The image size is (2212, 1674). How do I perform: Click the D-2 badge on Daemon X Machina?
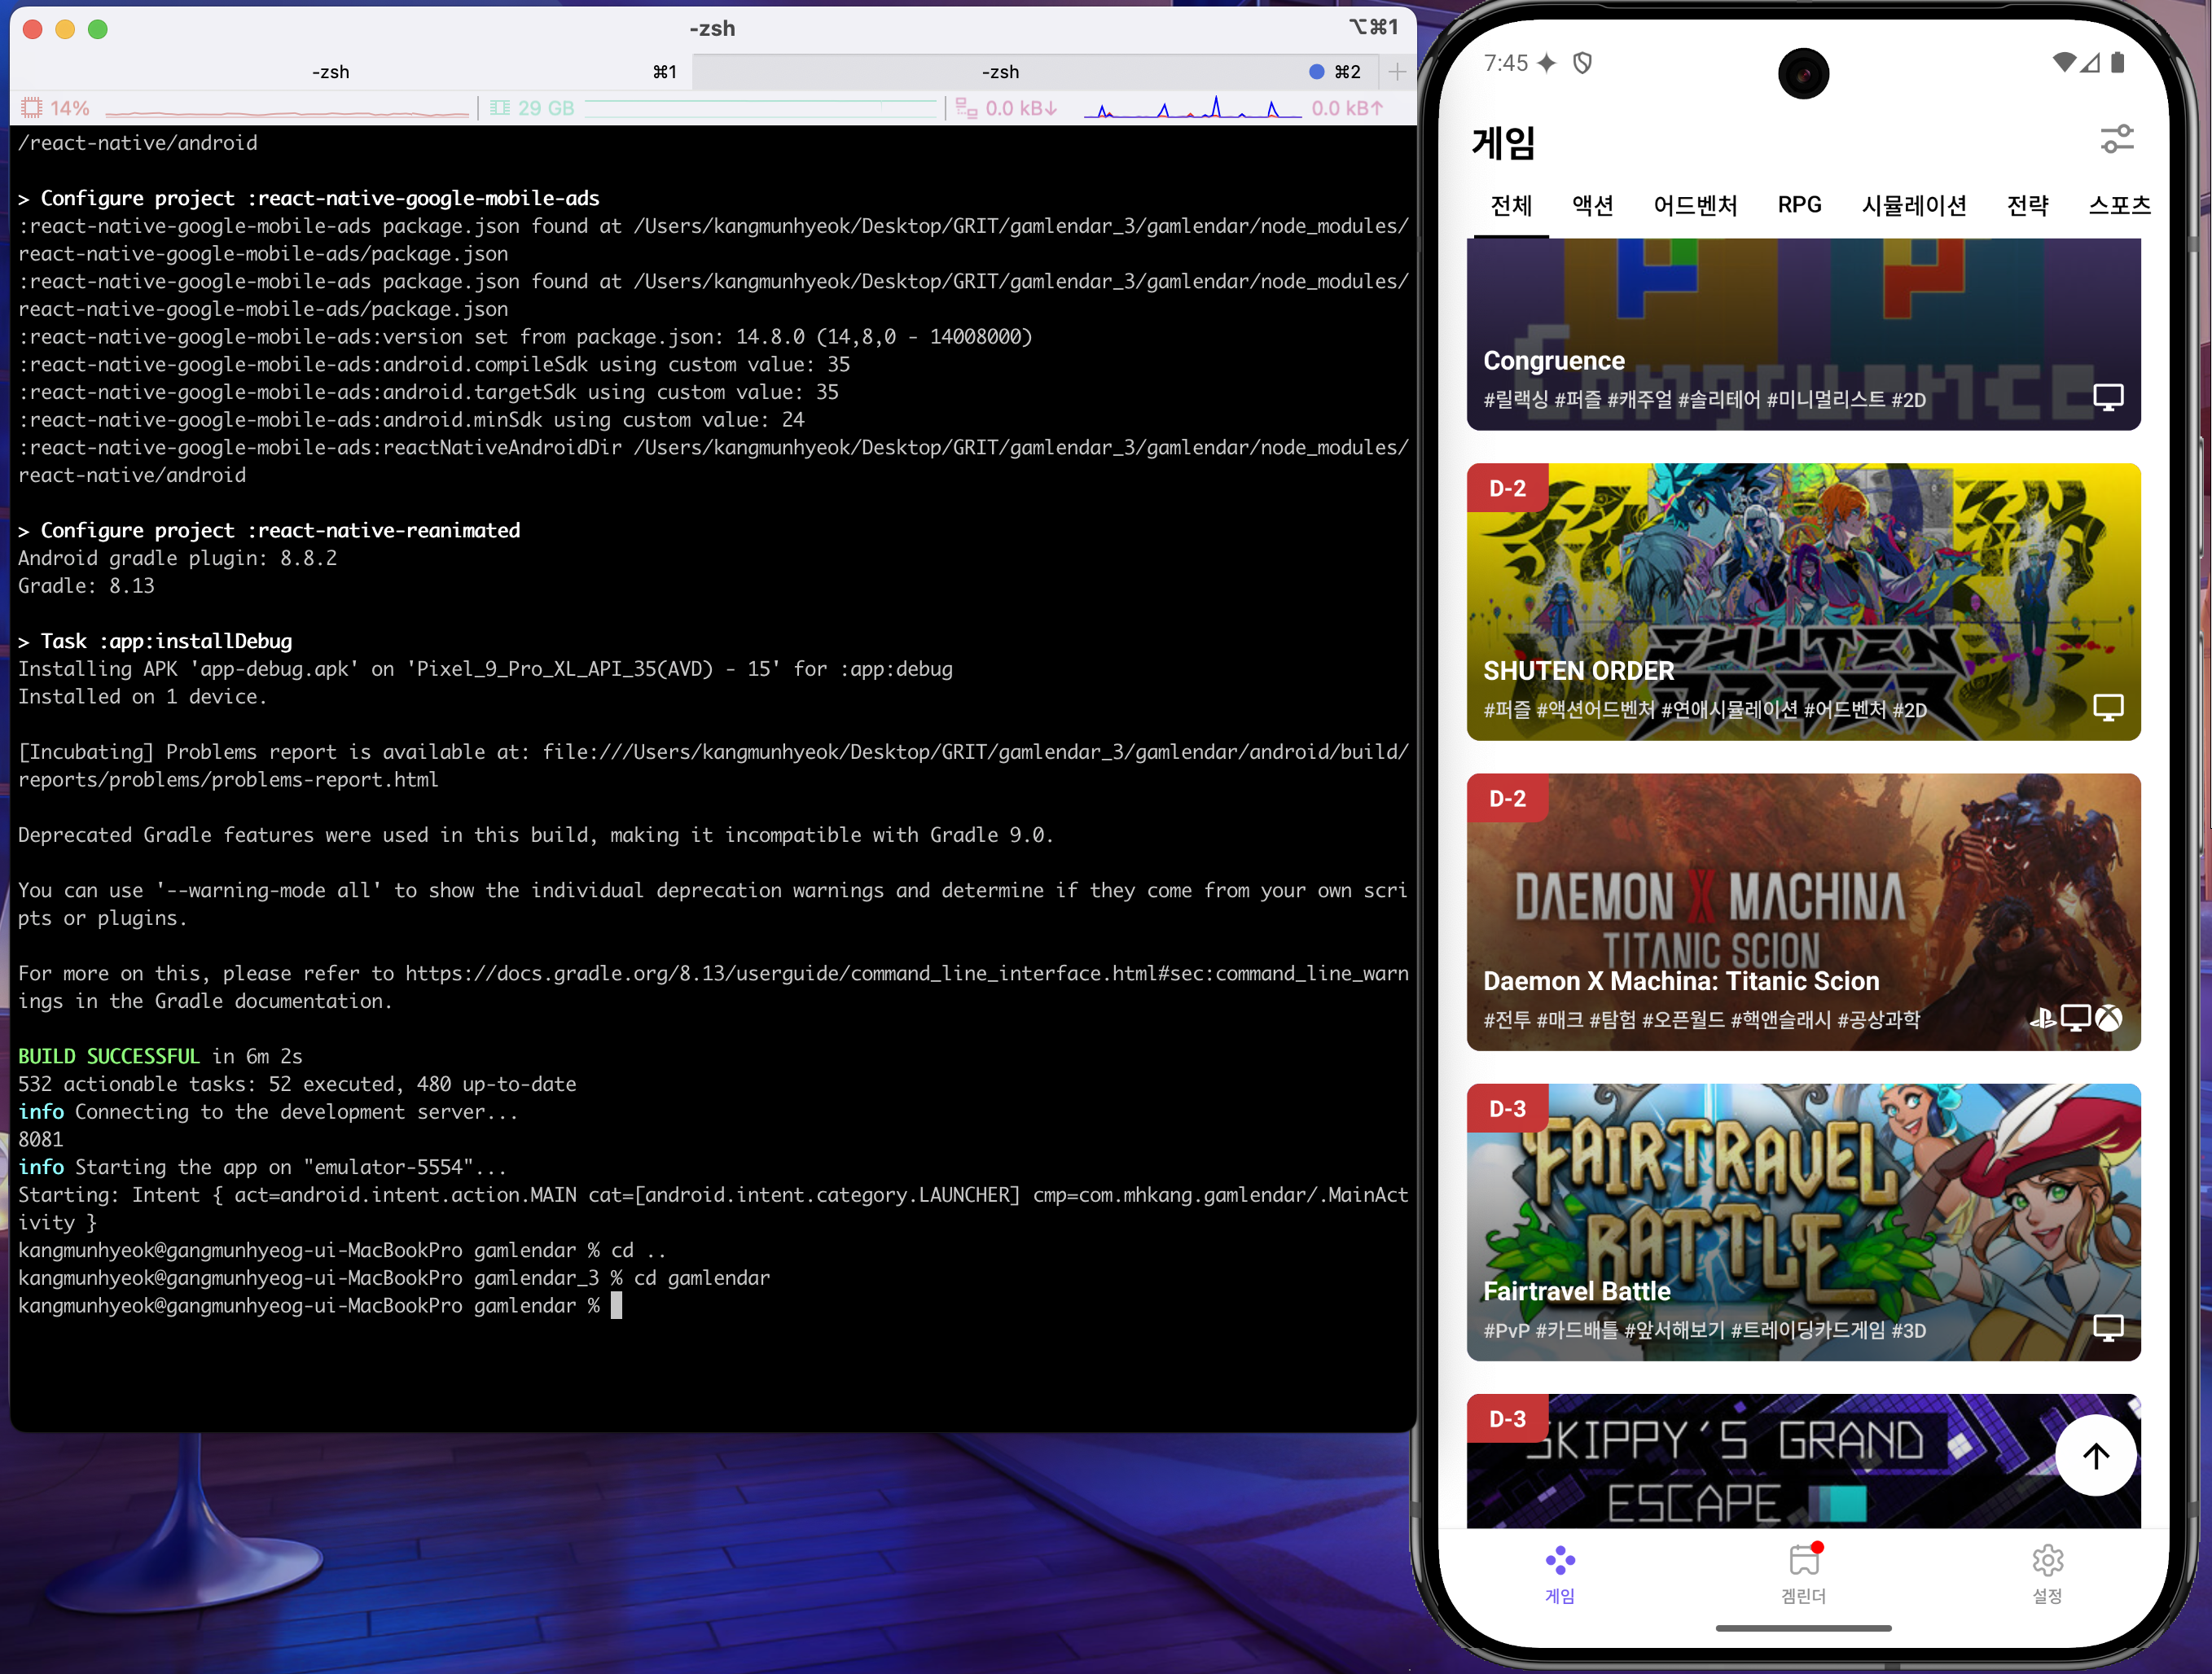pos(1507,798)
